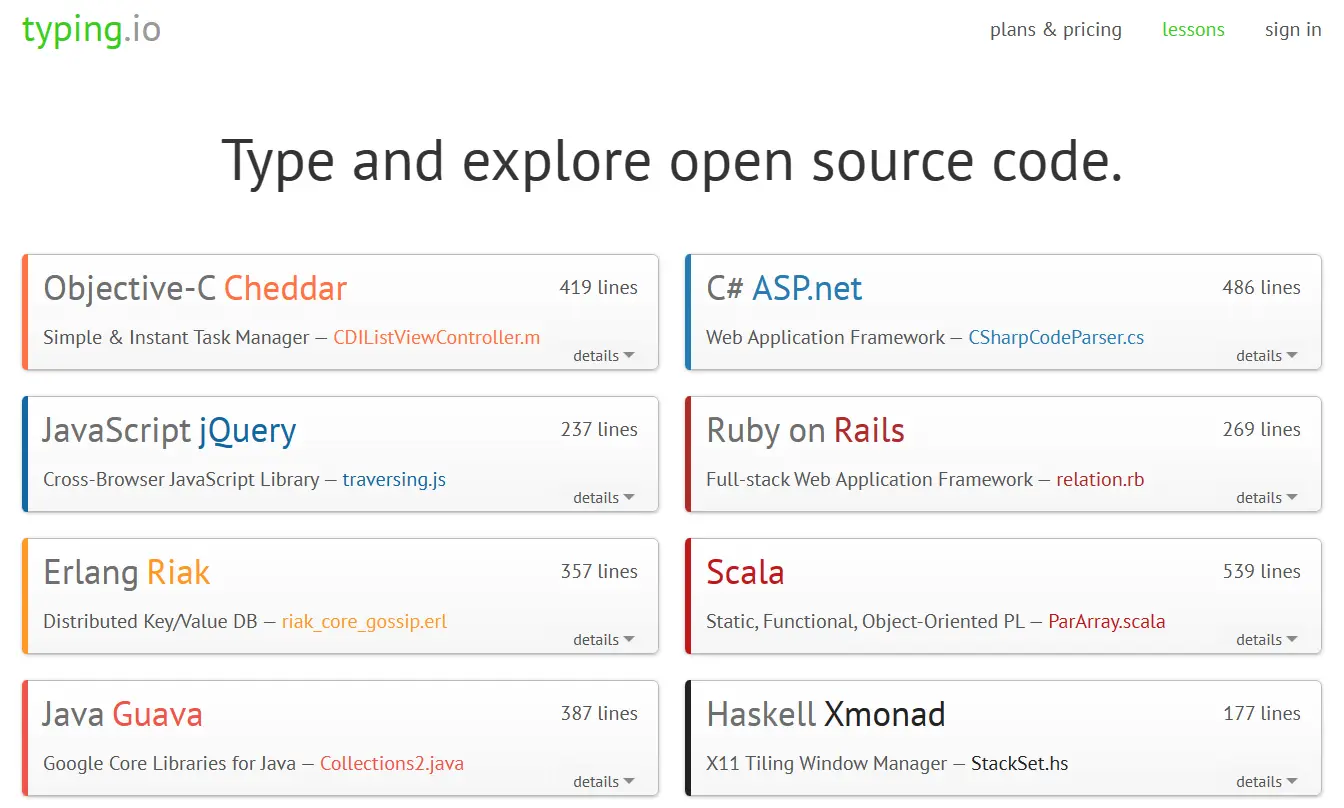Expand details for Objective-C Cheddar
The image size is (1344, 808).
coord(603,356)
